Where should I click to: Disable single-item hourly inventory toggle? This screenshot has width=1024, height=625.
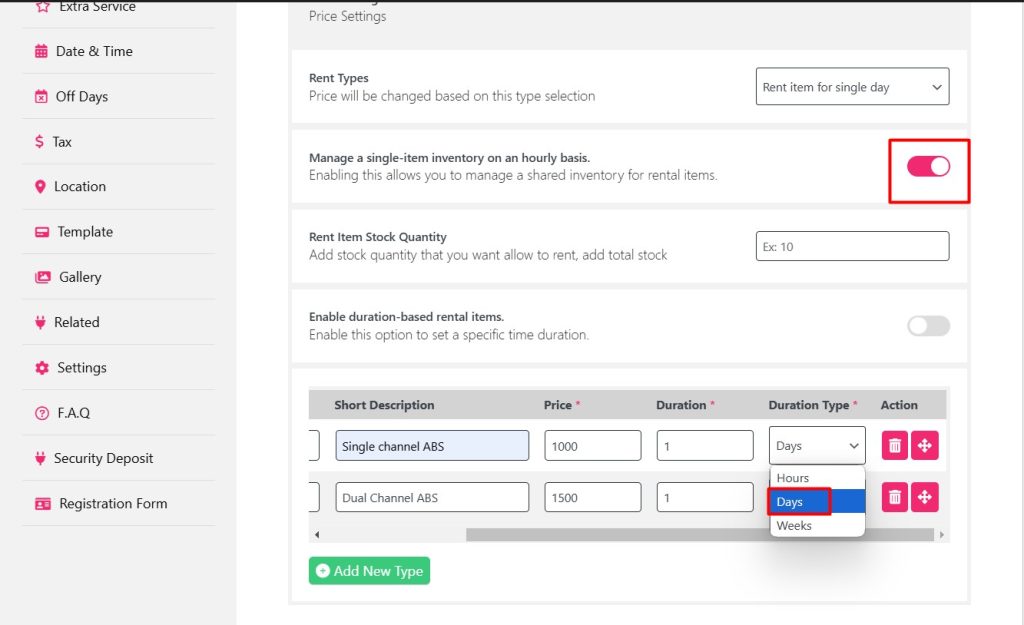click(x=928, y=166)
